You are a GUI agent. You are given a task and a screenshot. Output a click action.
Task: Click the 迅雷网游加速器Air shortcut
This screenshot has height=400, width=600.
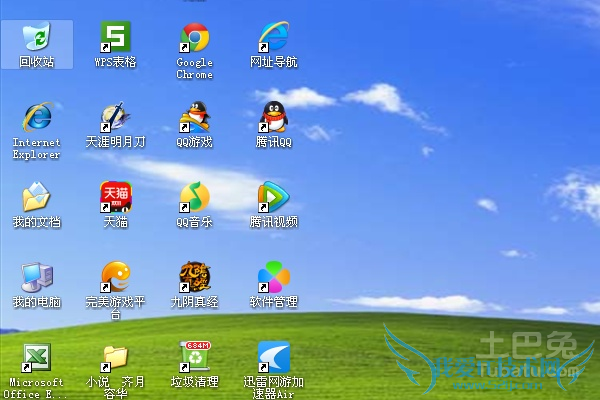[x=273, y=357]
